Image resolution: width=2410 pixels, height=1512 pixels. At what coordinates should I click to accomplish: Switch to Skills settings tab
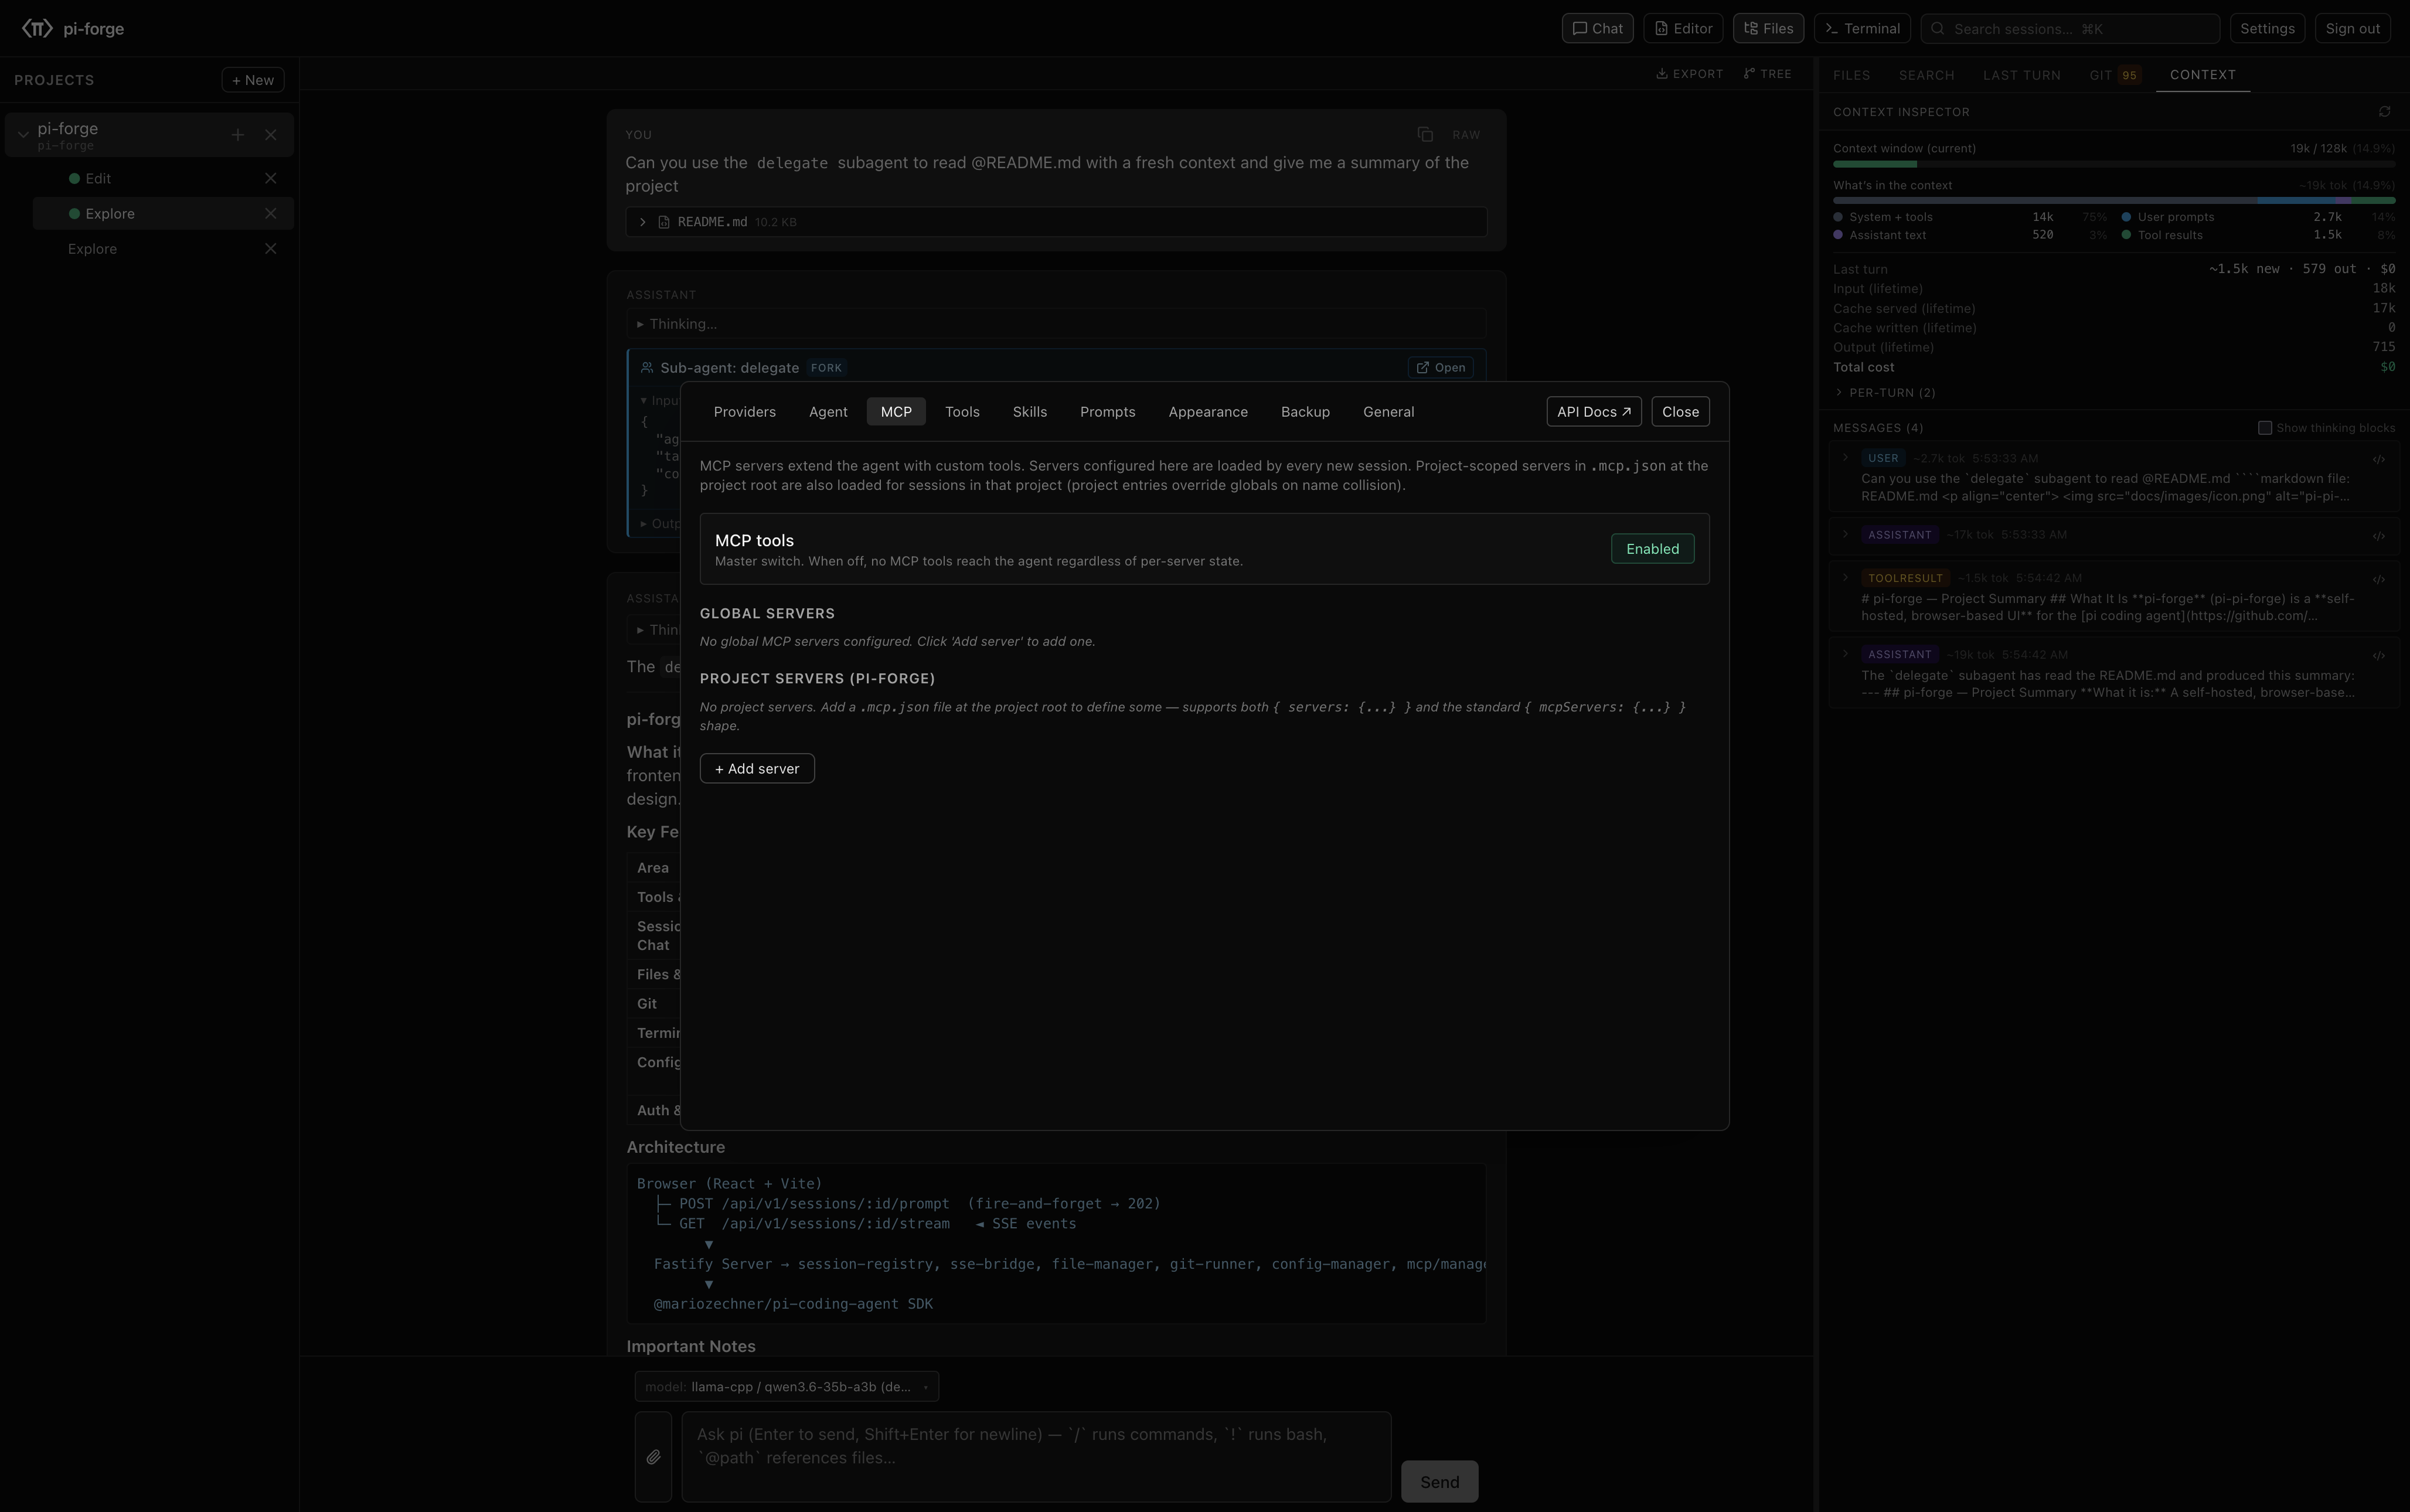(x=1030, y=412)
